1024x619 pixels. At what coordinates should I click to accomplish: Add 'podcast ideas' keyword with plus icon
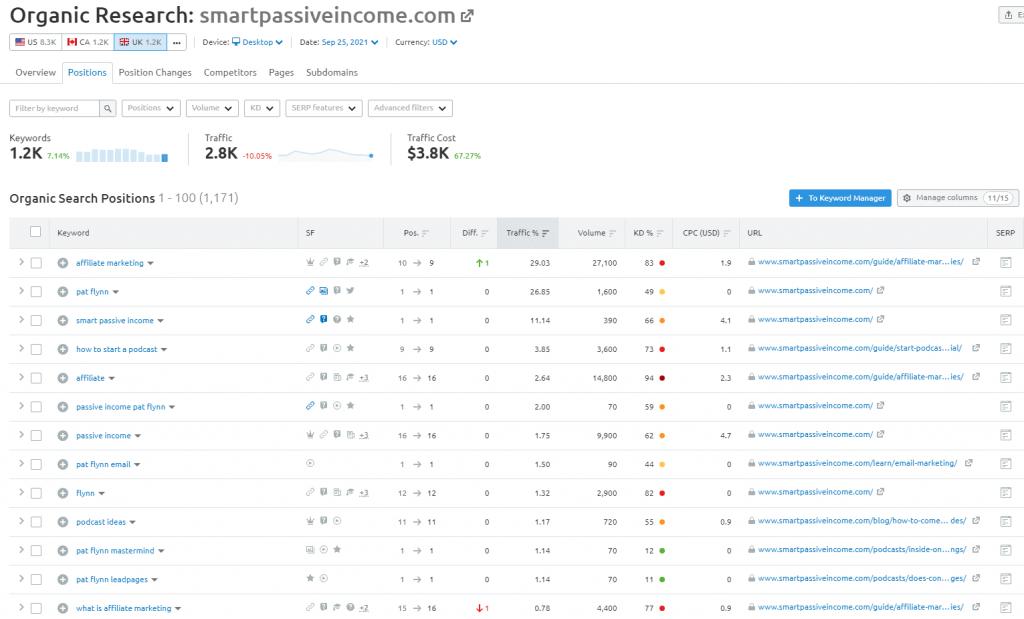[63, 522]
